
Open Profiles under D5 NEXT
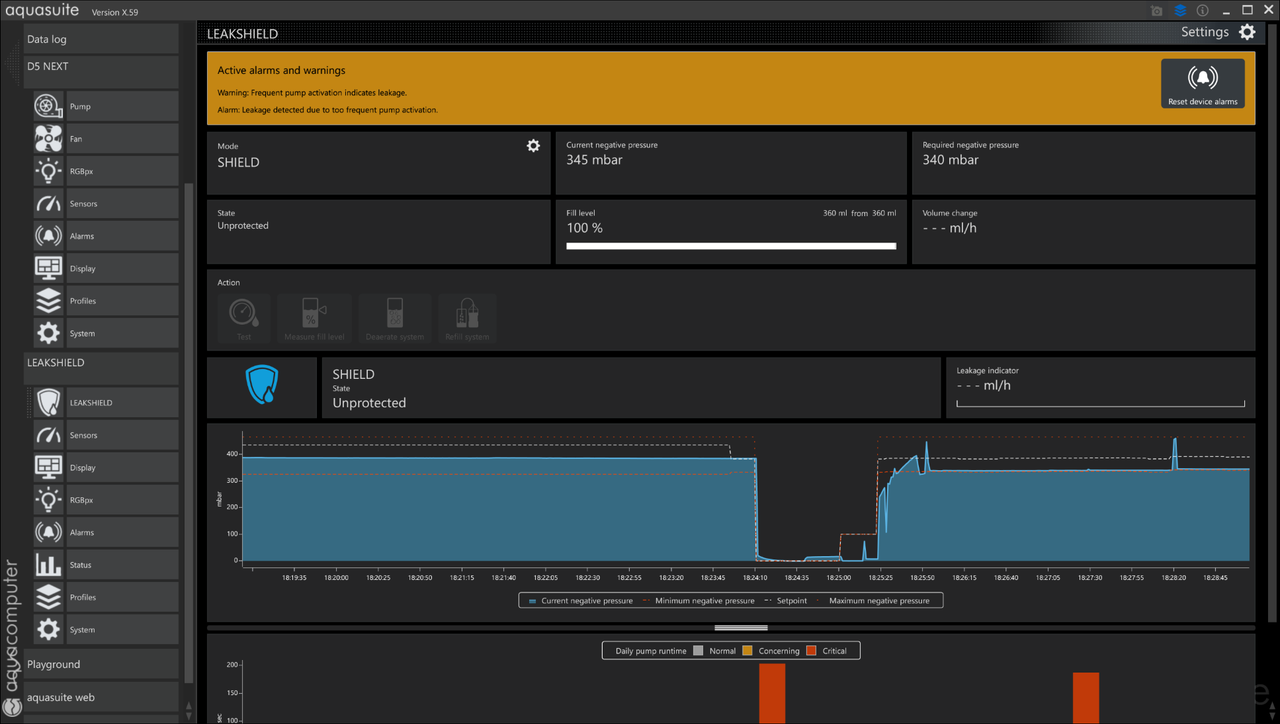tap(105, 301)
